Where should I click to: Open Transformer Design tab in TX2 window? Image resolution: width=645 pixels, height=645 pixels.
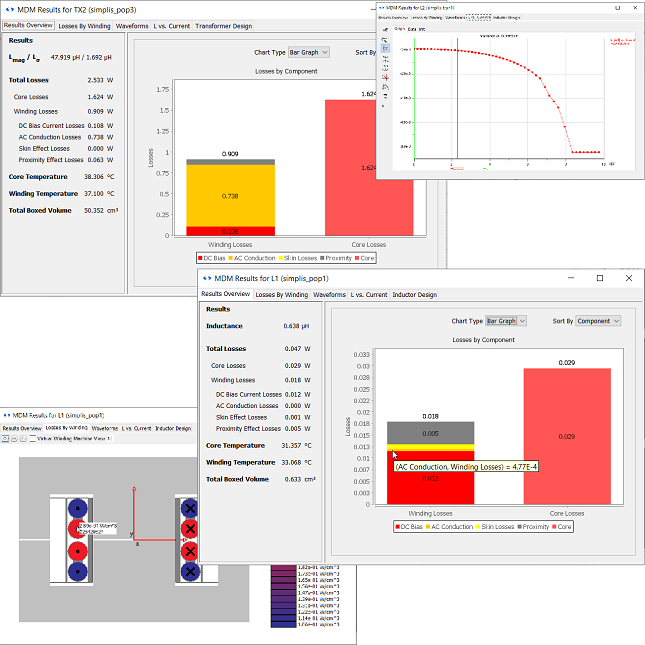tap(224, 26)
